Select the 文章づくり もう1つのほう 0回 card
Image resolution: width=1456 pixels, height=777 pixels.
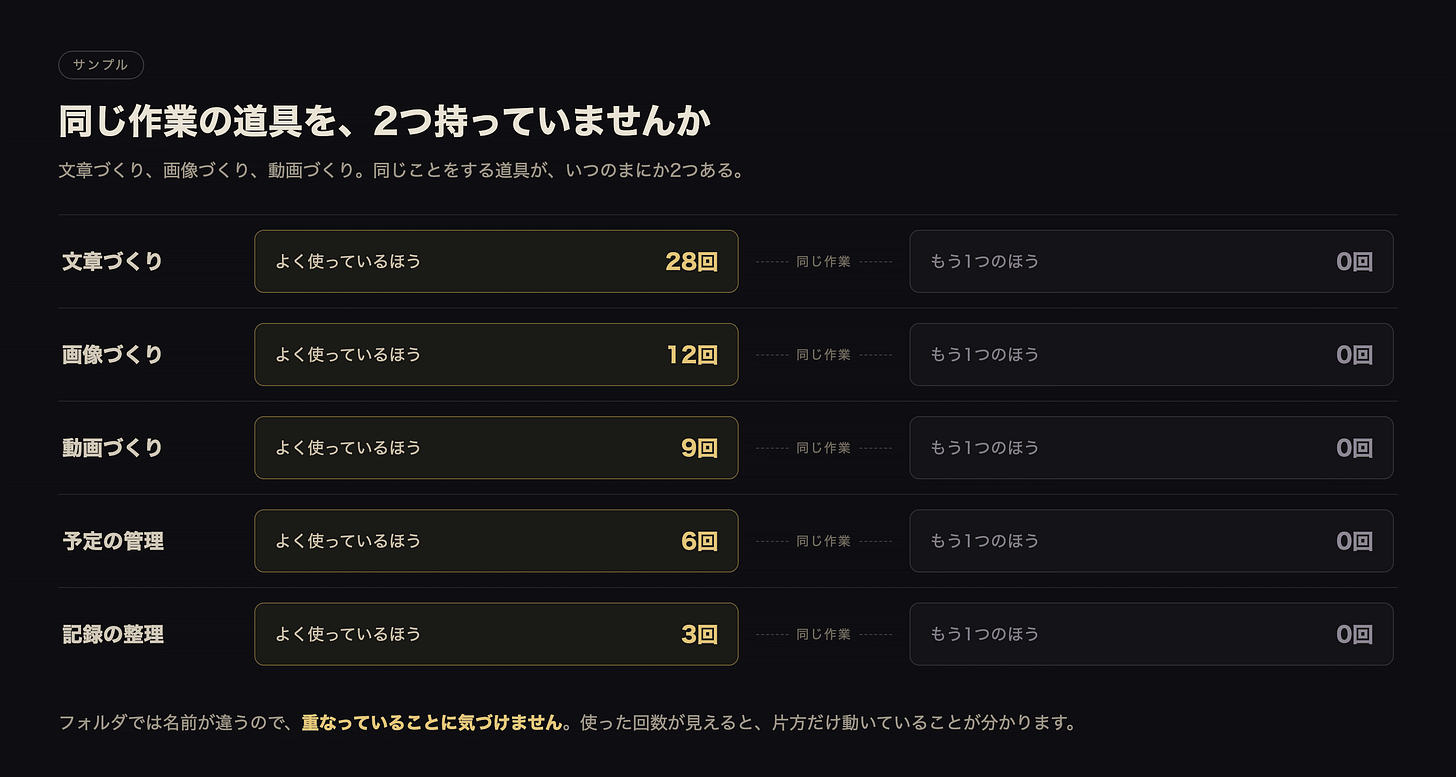tap(1151, 262)
